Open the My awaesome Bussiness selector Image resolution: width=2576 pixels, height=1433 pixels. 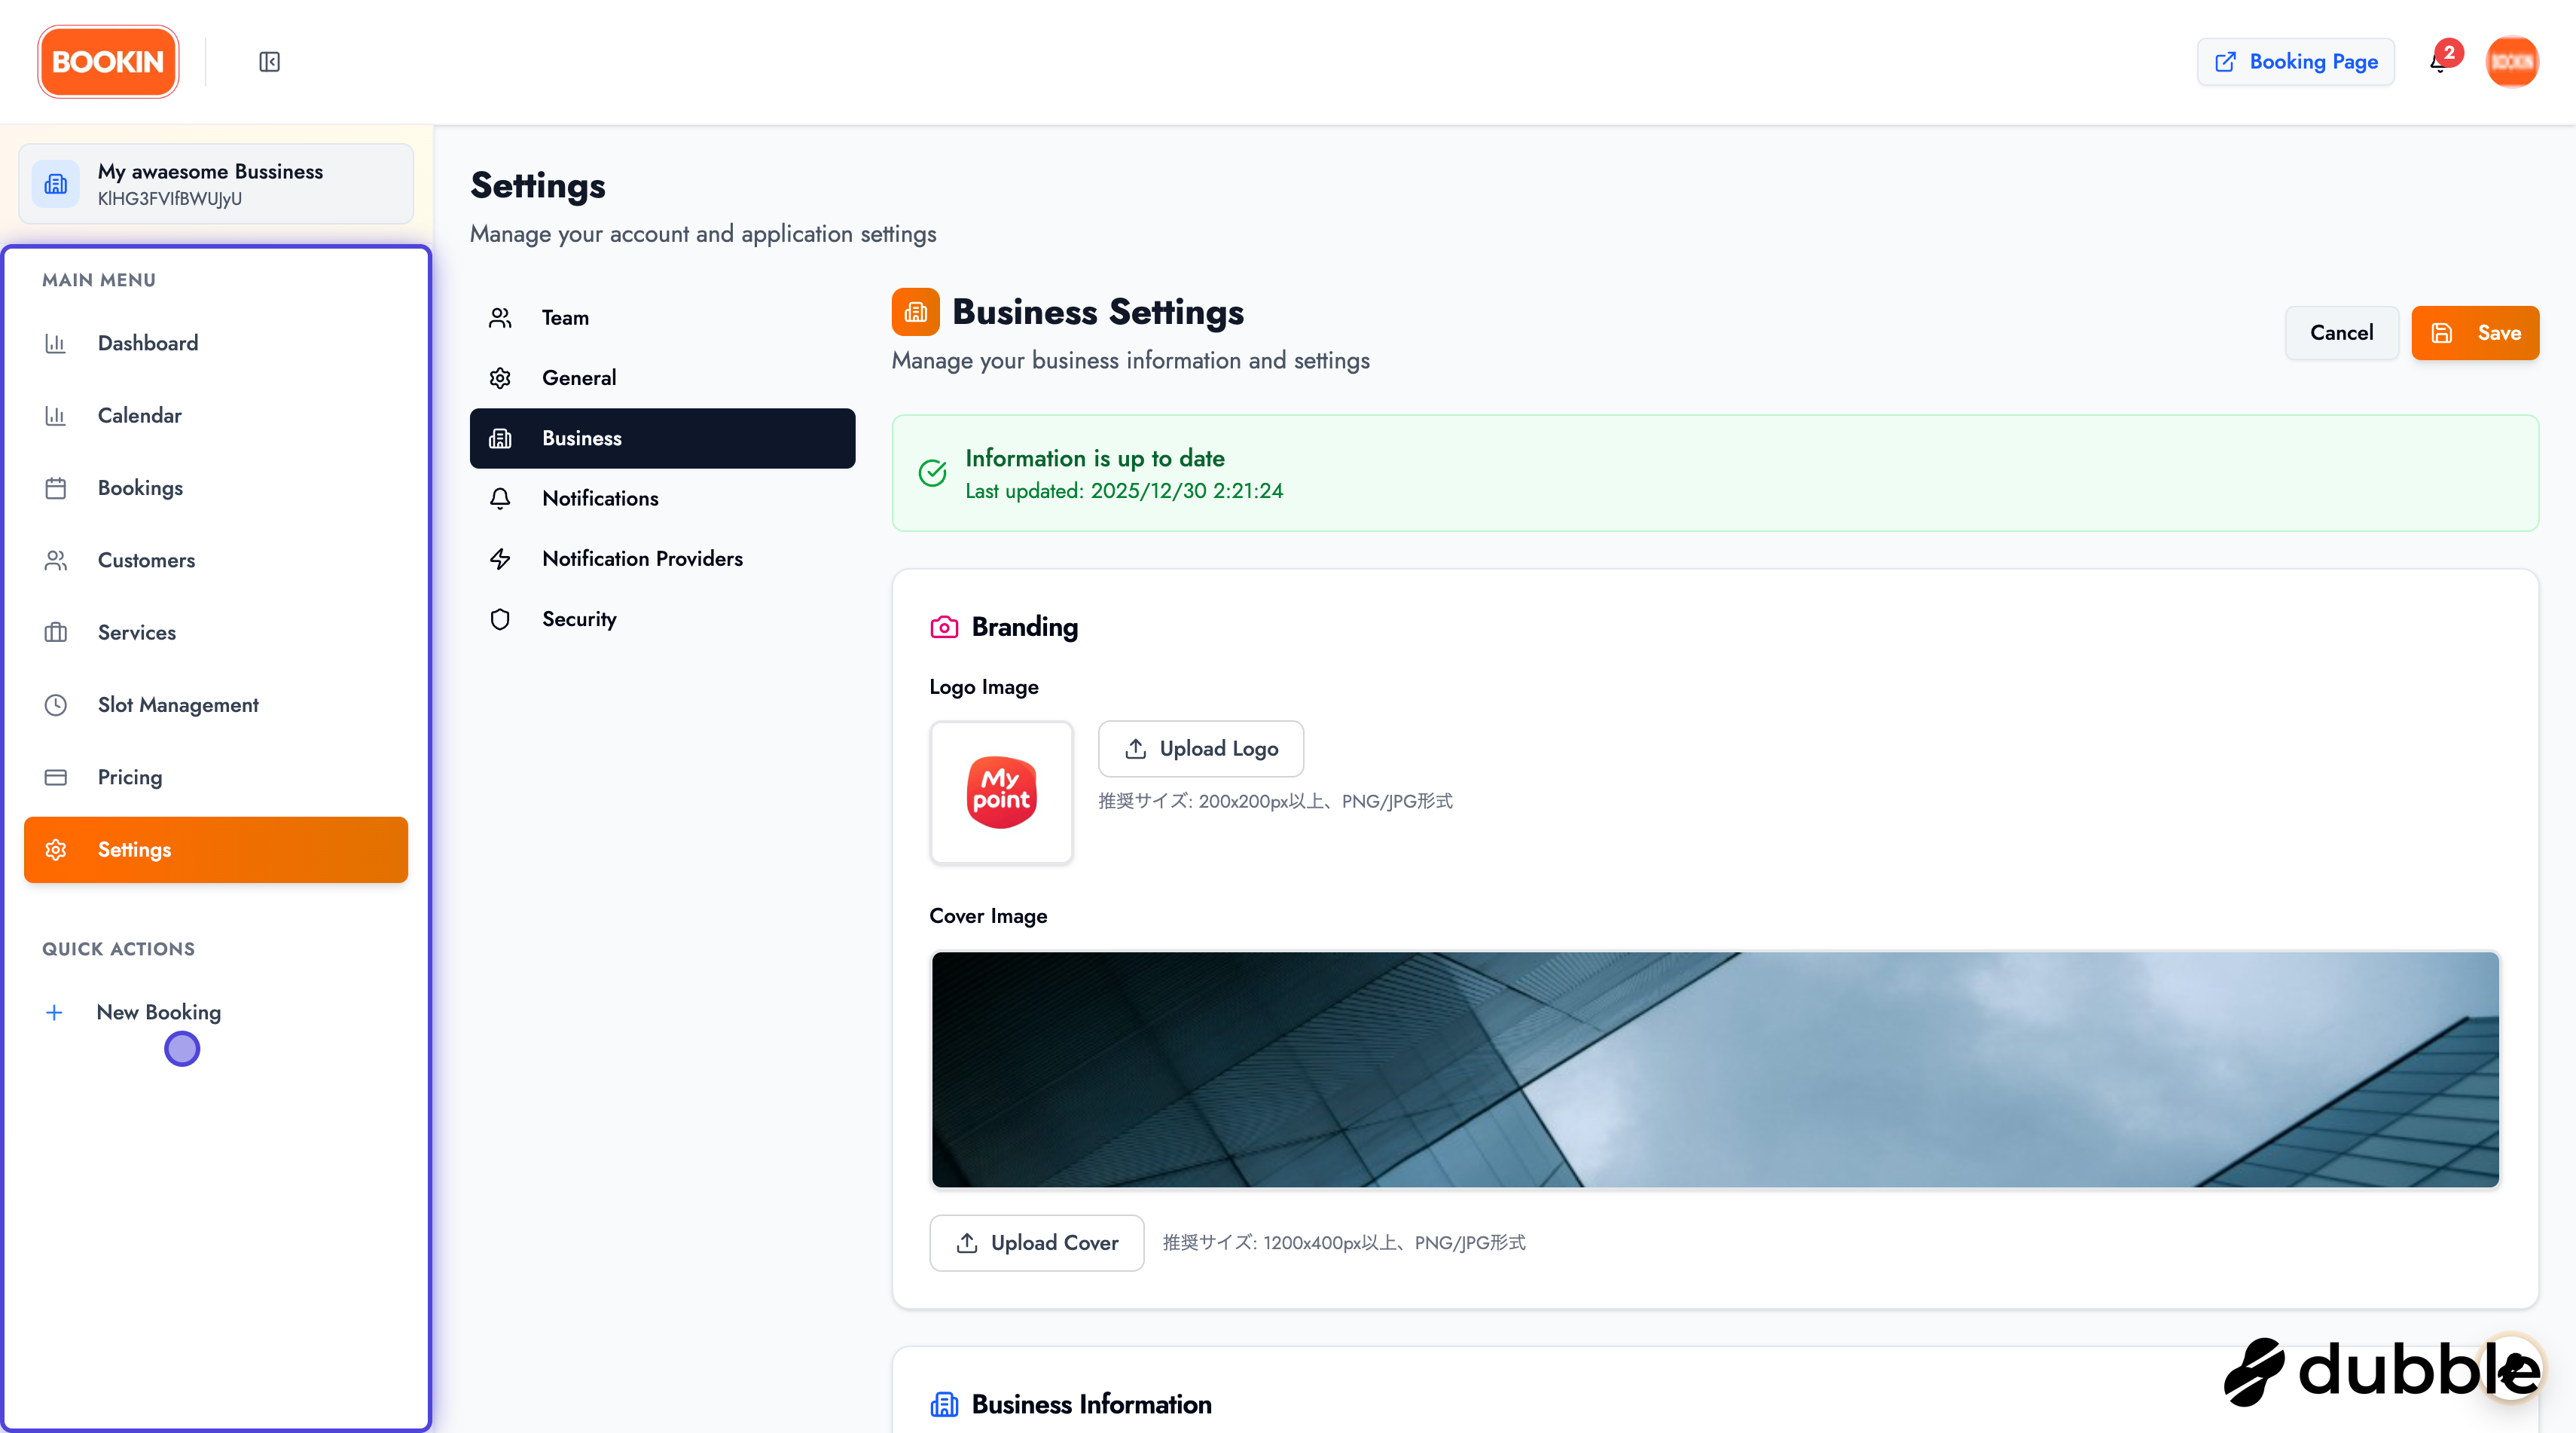click(x=216, y=184)
